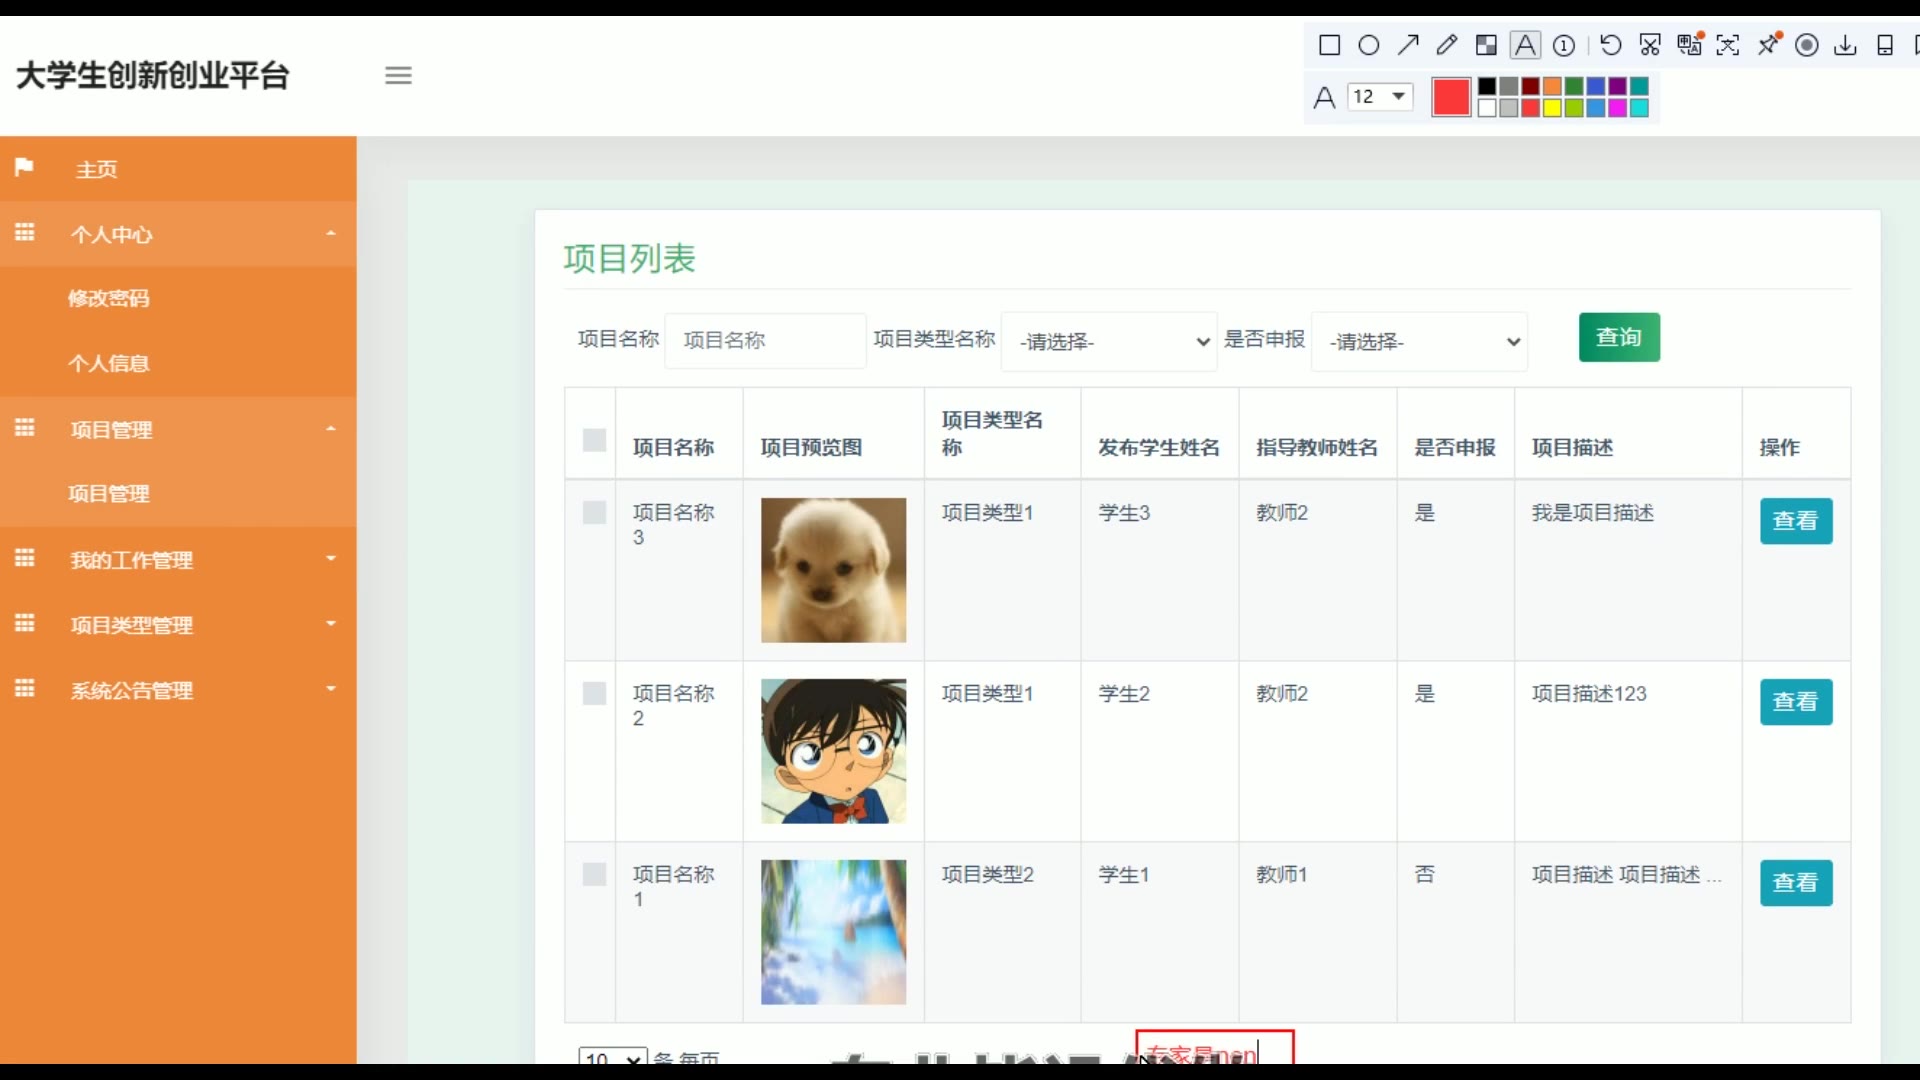Viewport: 1920px width, 1080px height.
Task: Click the grid icon beside the 项目管理 group
Action: click(24, 428)
